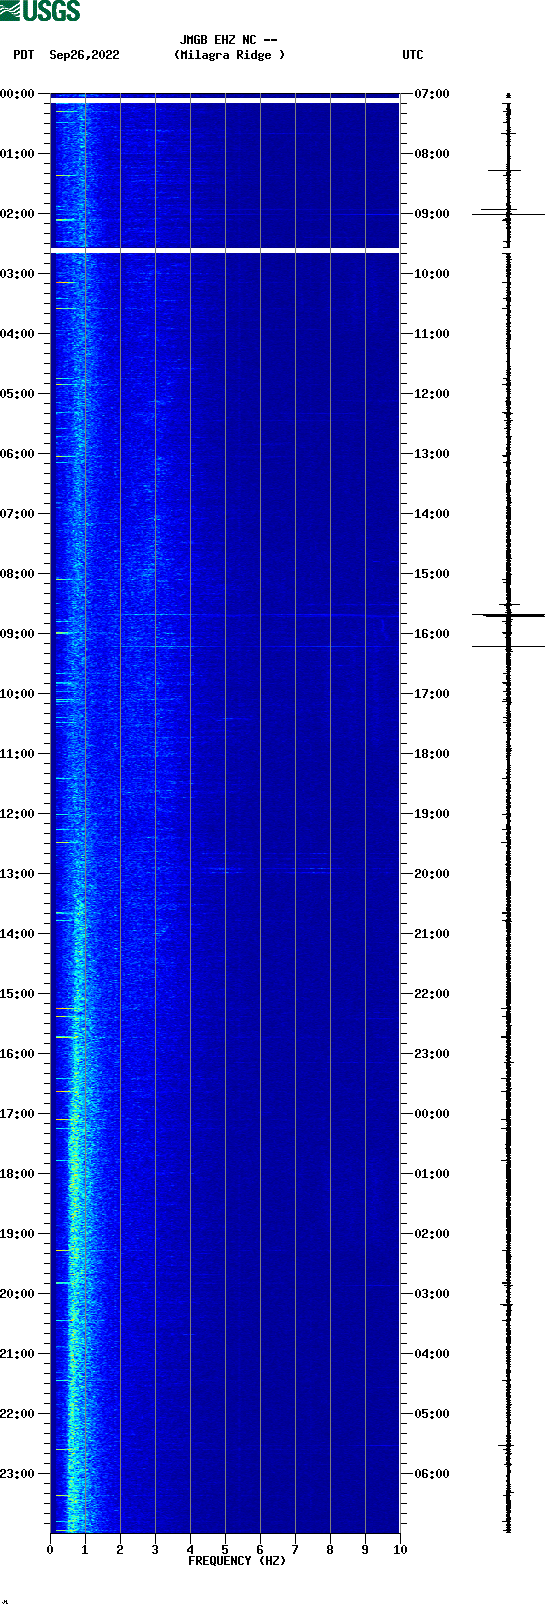This screenshot has width=552, height=1613.
Task: Click the date 'Sep26,2022'
Action: (x=84, y=55)
